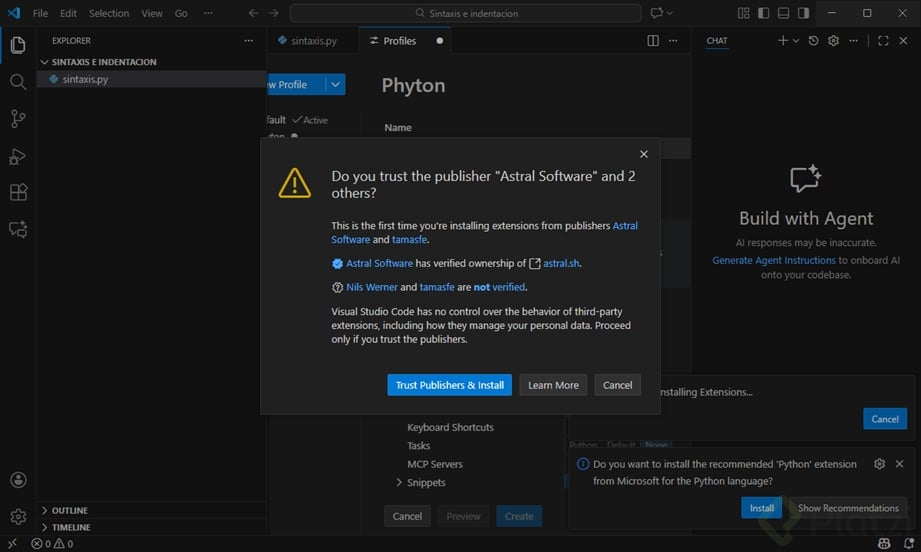Open the Selection menu

tap(108, 13)
